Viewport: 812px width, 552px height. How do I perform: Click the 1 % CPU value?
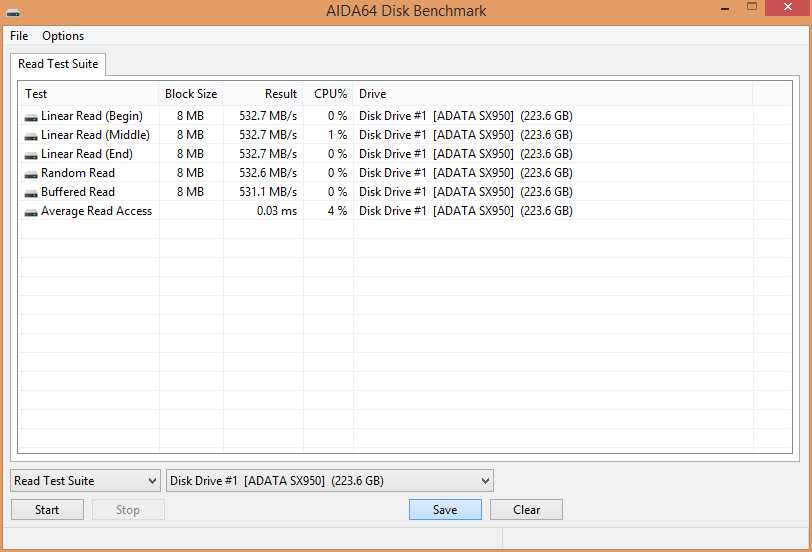coord(337,135)
